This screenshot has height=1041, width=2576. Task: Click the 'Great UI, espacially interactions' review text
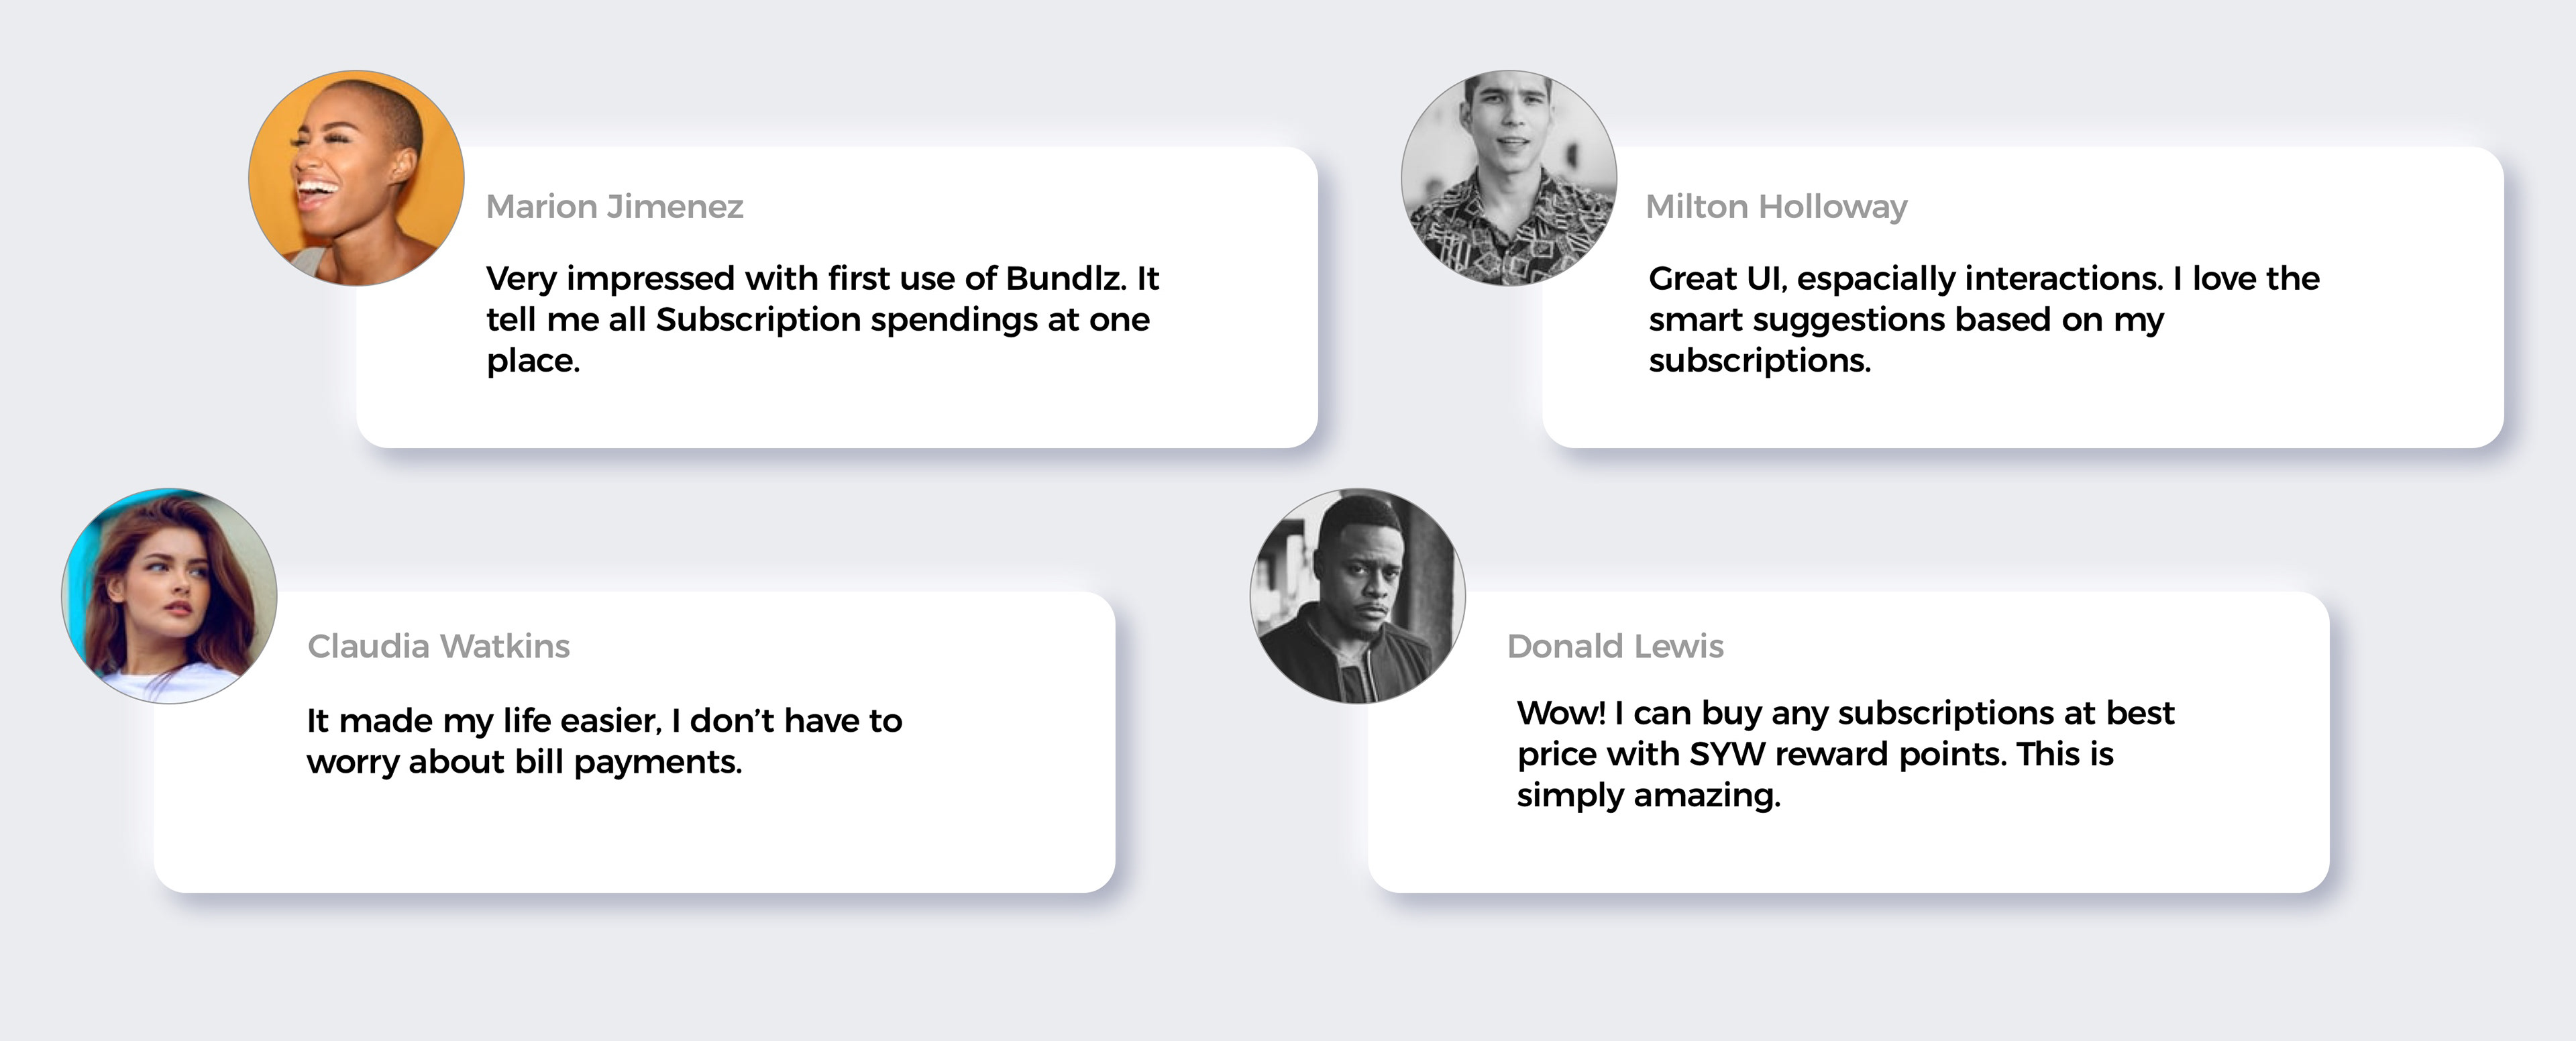1984,319
